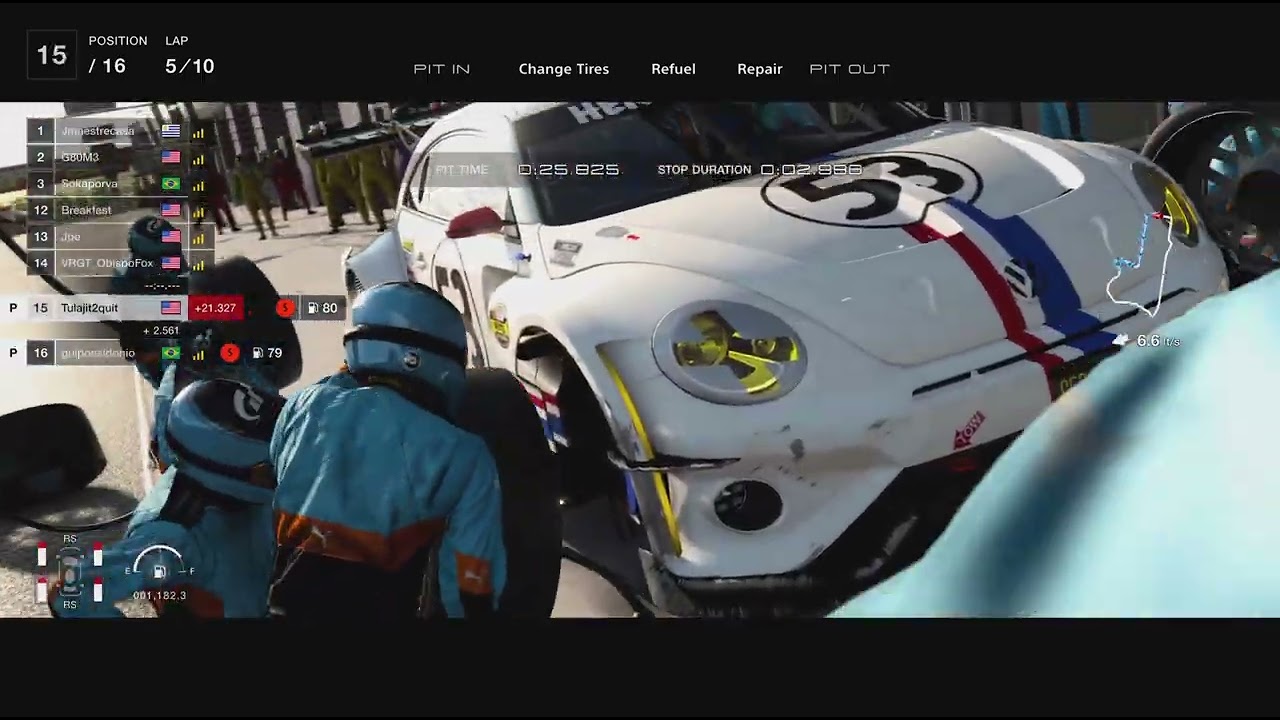Click the G80M3 driver name
Image resolution: width=1280 pixels, height=720 pixels.
click(80, 157)
